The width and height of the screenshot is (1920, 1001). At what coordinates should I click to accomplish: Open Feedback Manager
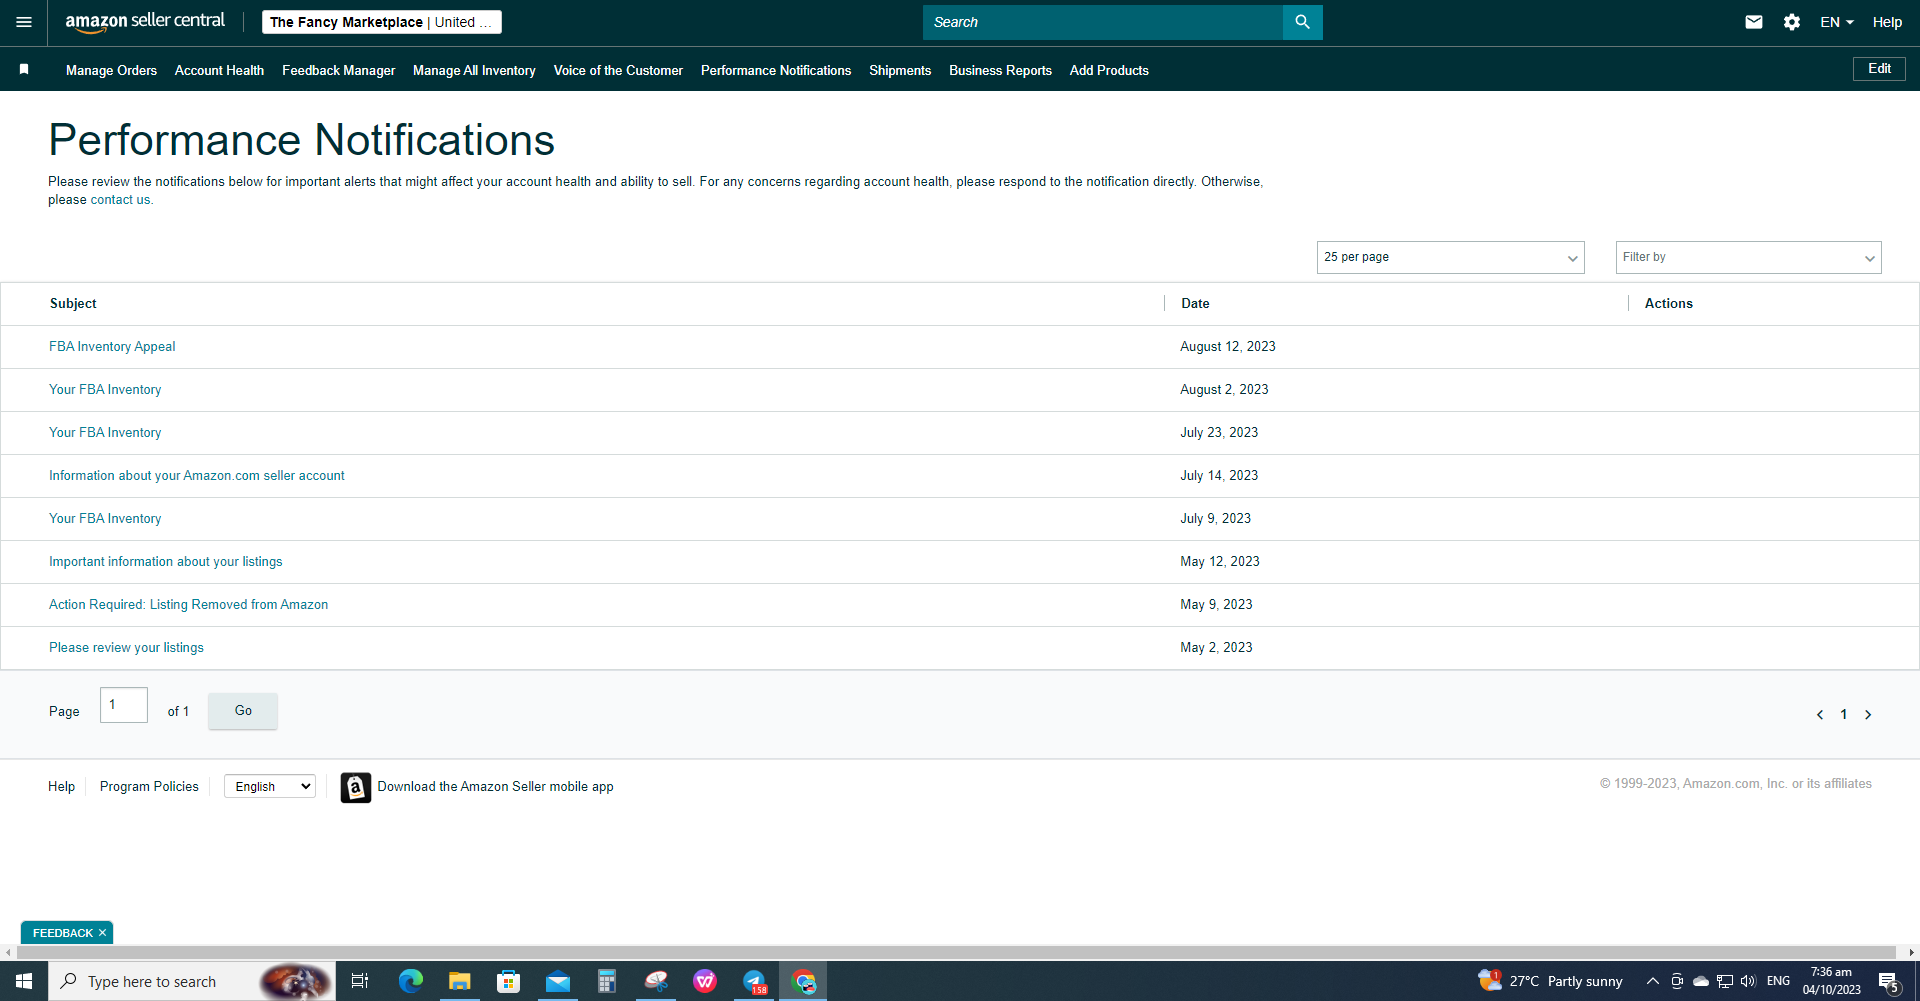click(338, 70)
